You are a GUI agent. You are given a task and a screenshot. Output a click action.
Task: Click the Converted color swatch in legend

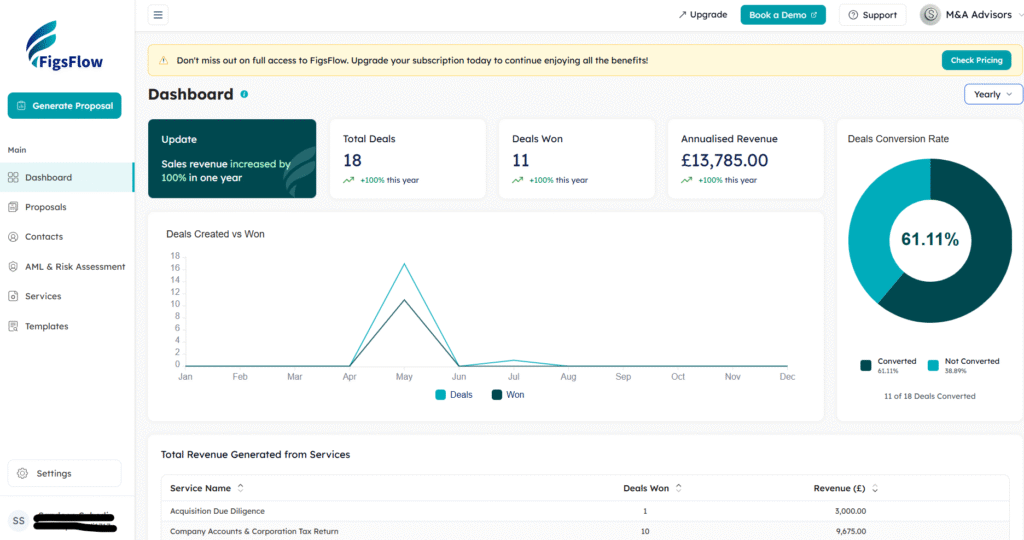coord(865,365)
